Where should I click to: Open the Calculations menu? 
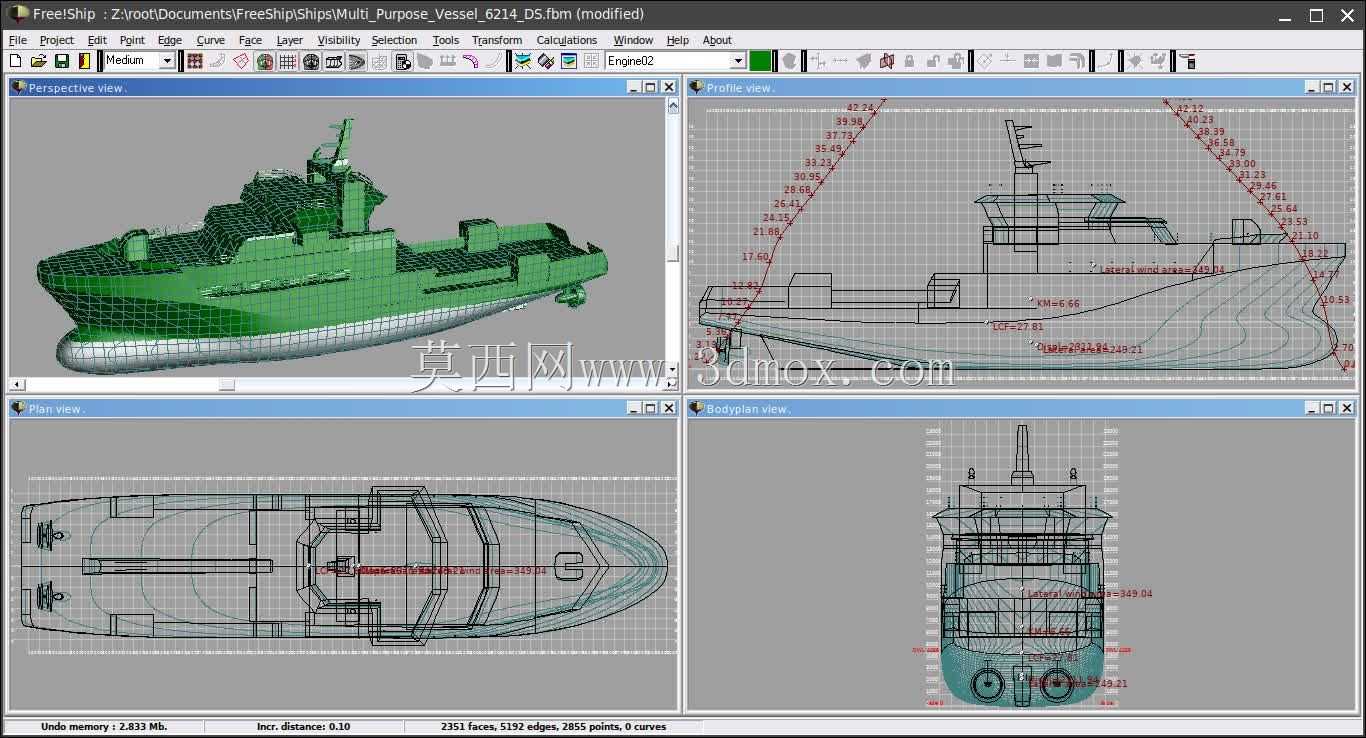coord(566,40)
